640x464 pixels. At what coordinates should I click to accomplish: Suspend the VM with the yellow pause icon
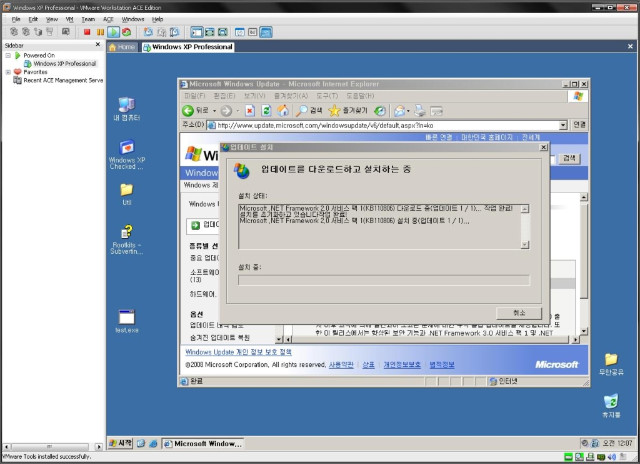tap(100, 32)
